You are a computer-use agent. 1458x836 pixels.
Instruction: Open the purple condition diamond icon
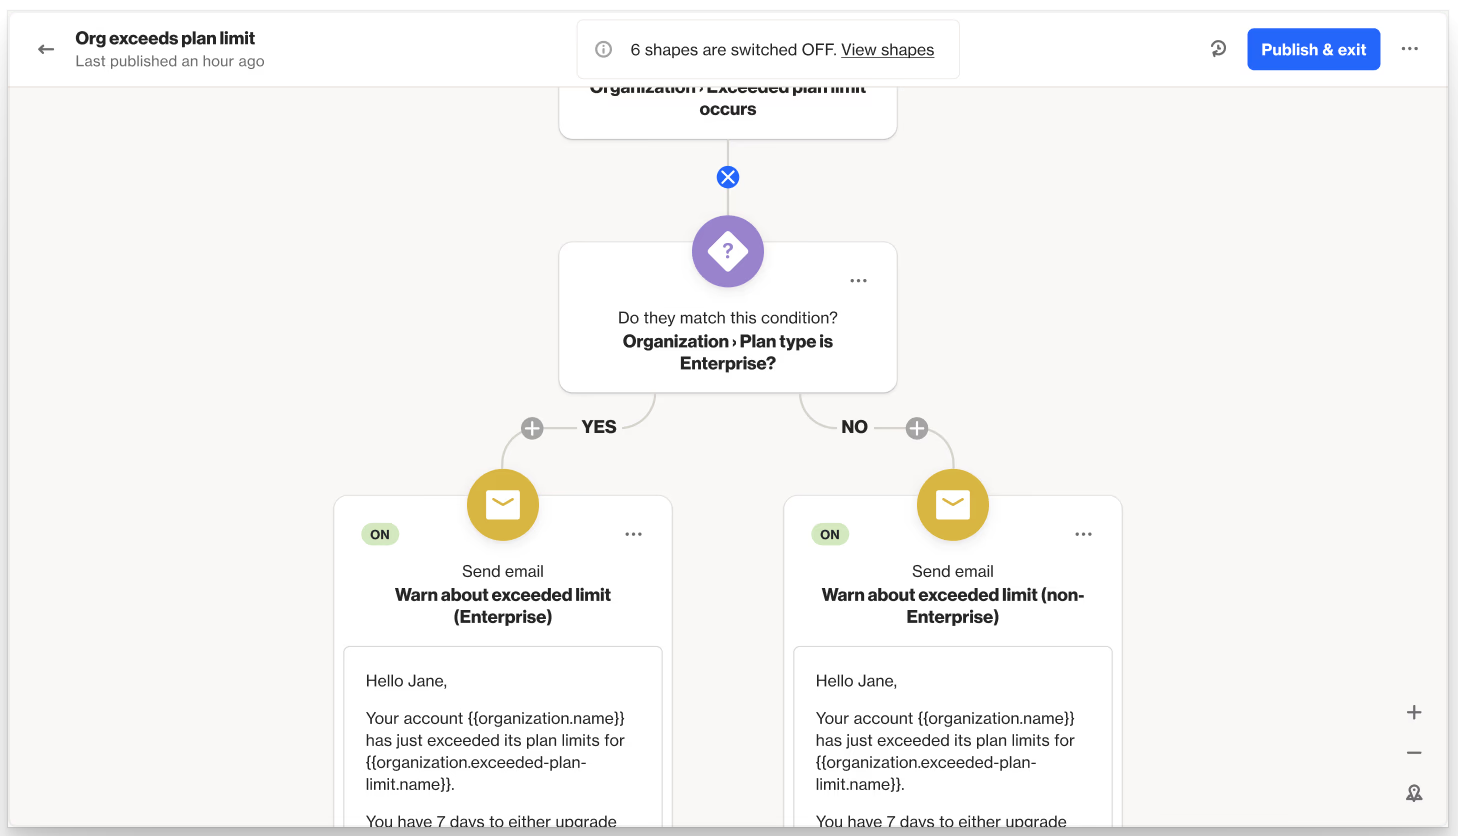(727, 251)
